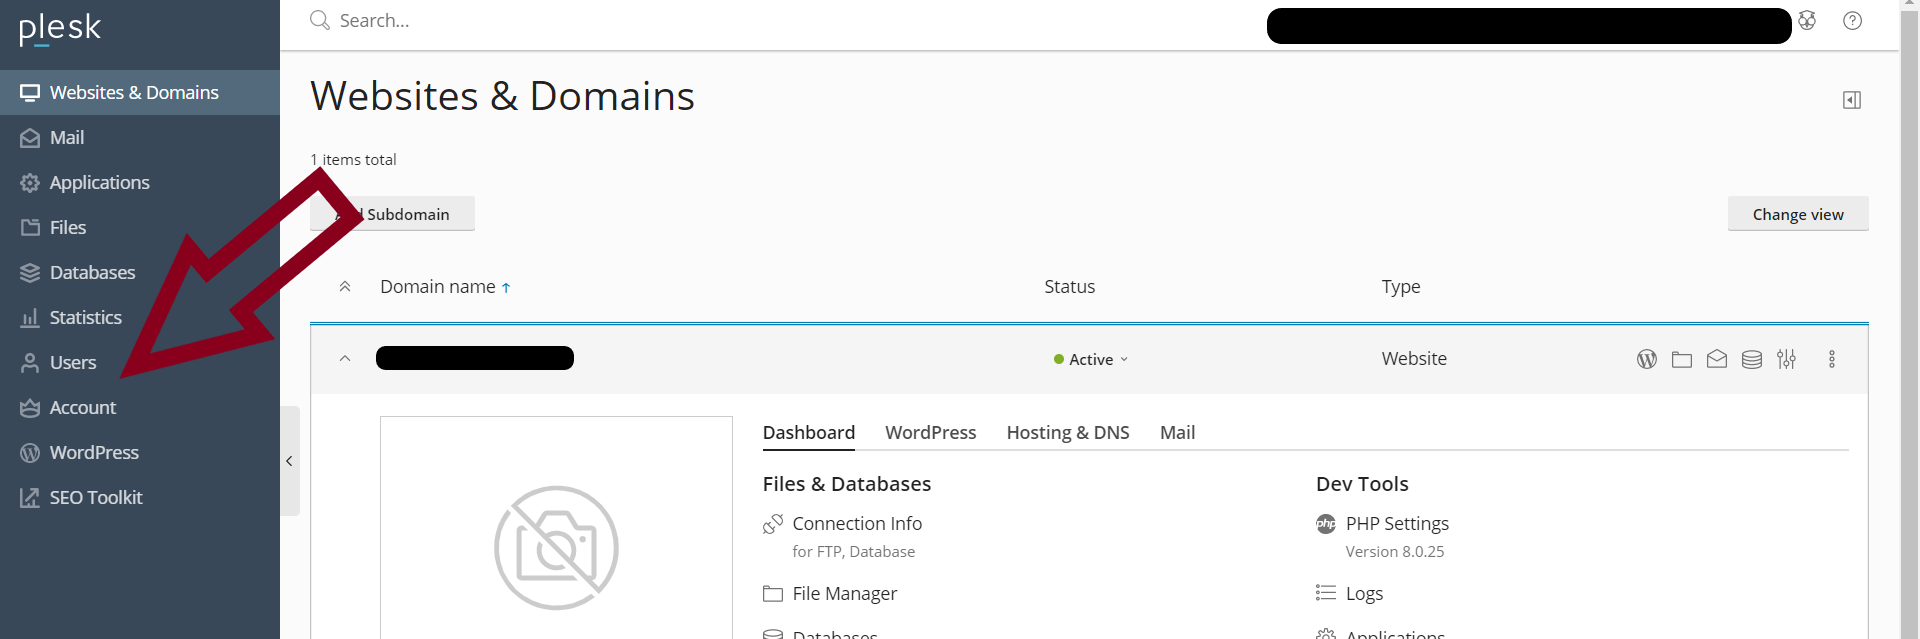1920x639 pixels.
Task: Click the Add Subdomain button
Action: coord(392,214)
